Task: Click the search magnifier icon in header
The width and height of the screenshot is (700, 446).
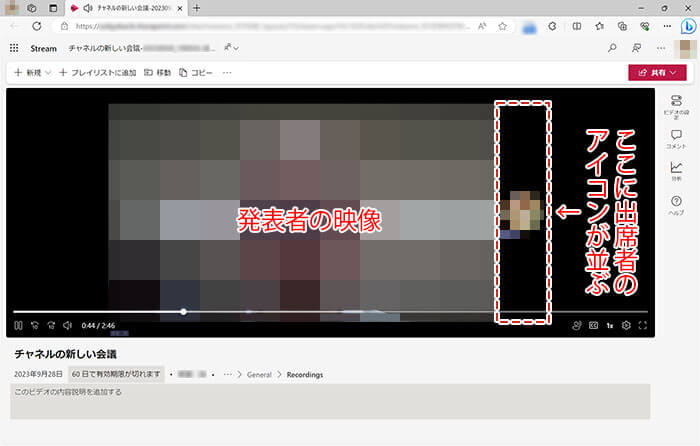Action: point(612,48)
